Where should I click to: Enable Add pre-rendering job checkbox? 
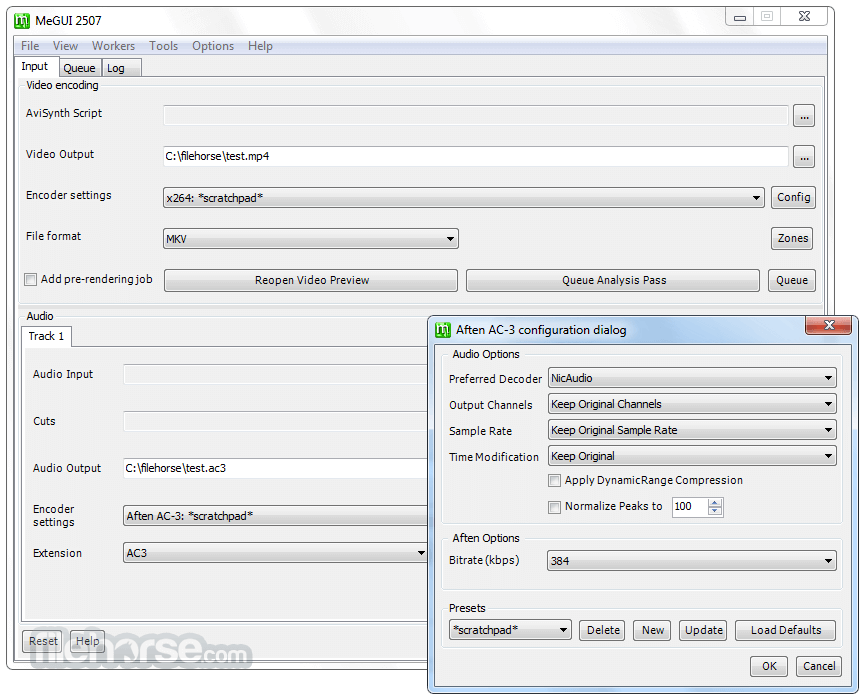pos(30,280)
